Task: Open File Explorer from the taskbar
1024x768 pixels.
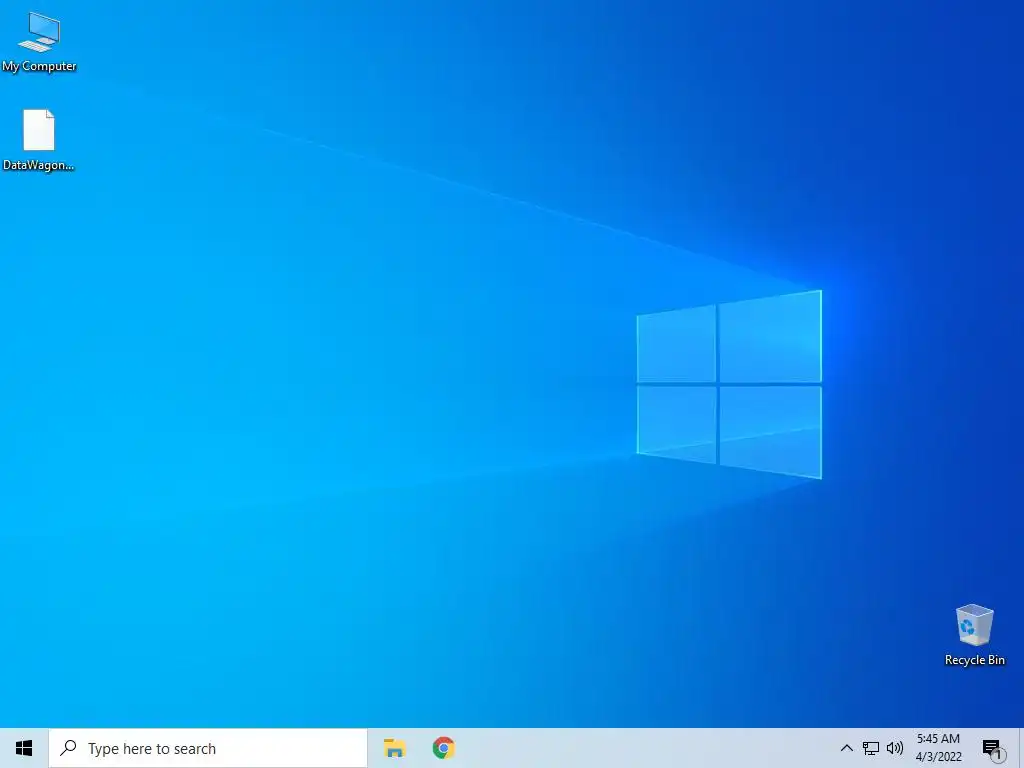Action: [x=394, y=748]
